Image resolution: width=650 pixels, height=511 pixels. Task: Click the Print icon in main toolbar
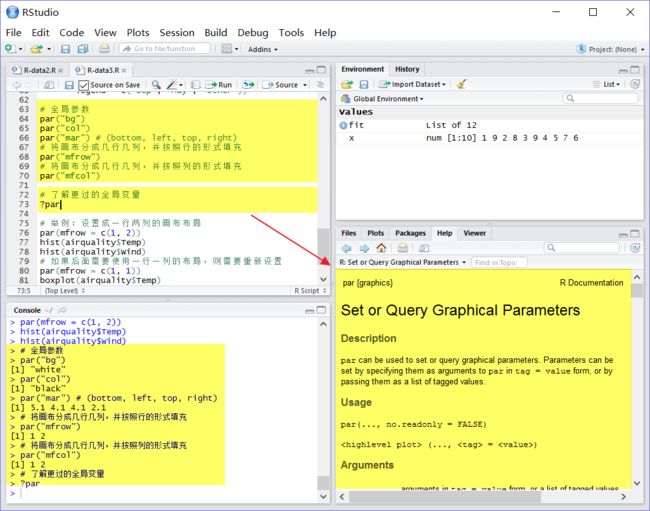[x=104, y=48]
